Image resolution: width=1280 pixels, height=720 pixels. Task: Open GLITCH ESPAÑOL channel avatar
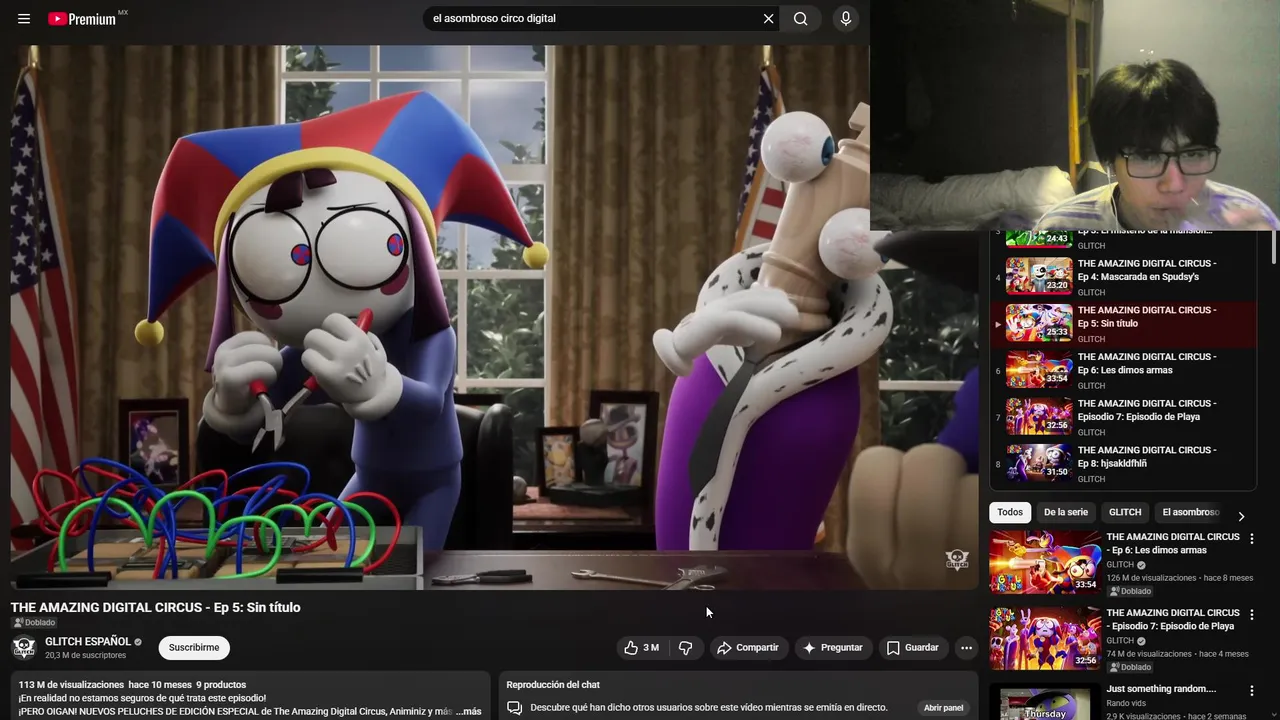(x=24, y=648)
